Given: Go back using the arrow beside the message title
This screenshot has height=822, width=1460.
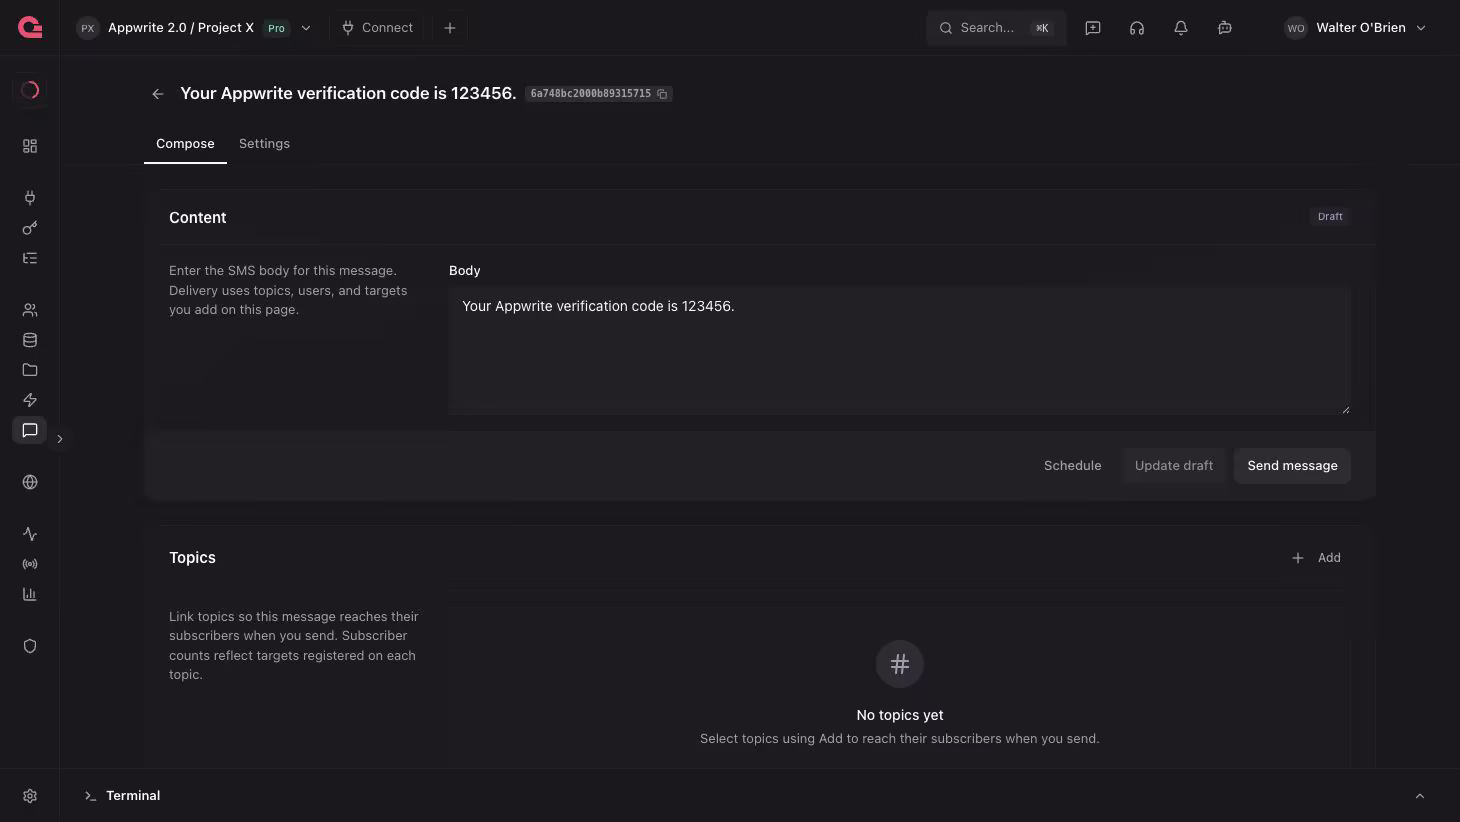Looking at the screenshot, I should point(158,94).
